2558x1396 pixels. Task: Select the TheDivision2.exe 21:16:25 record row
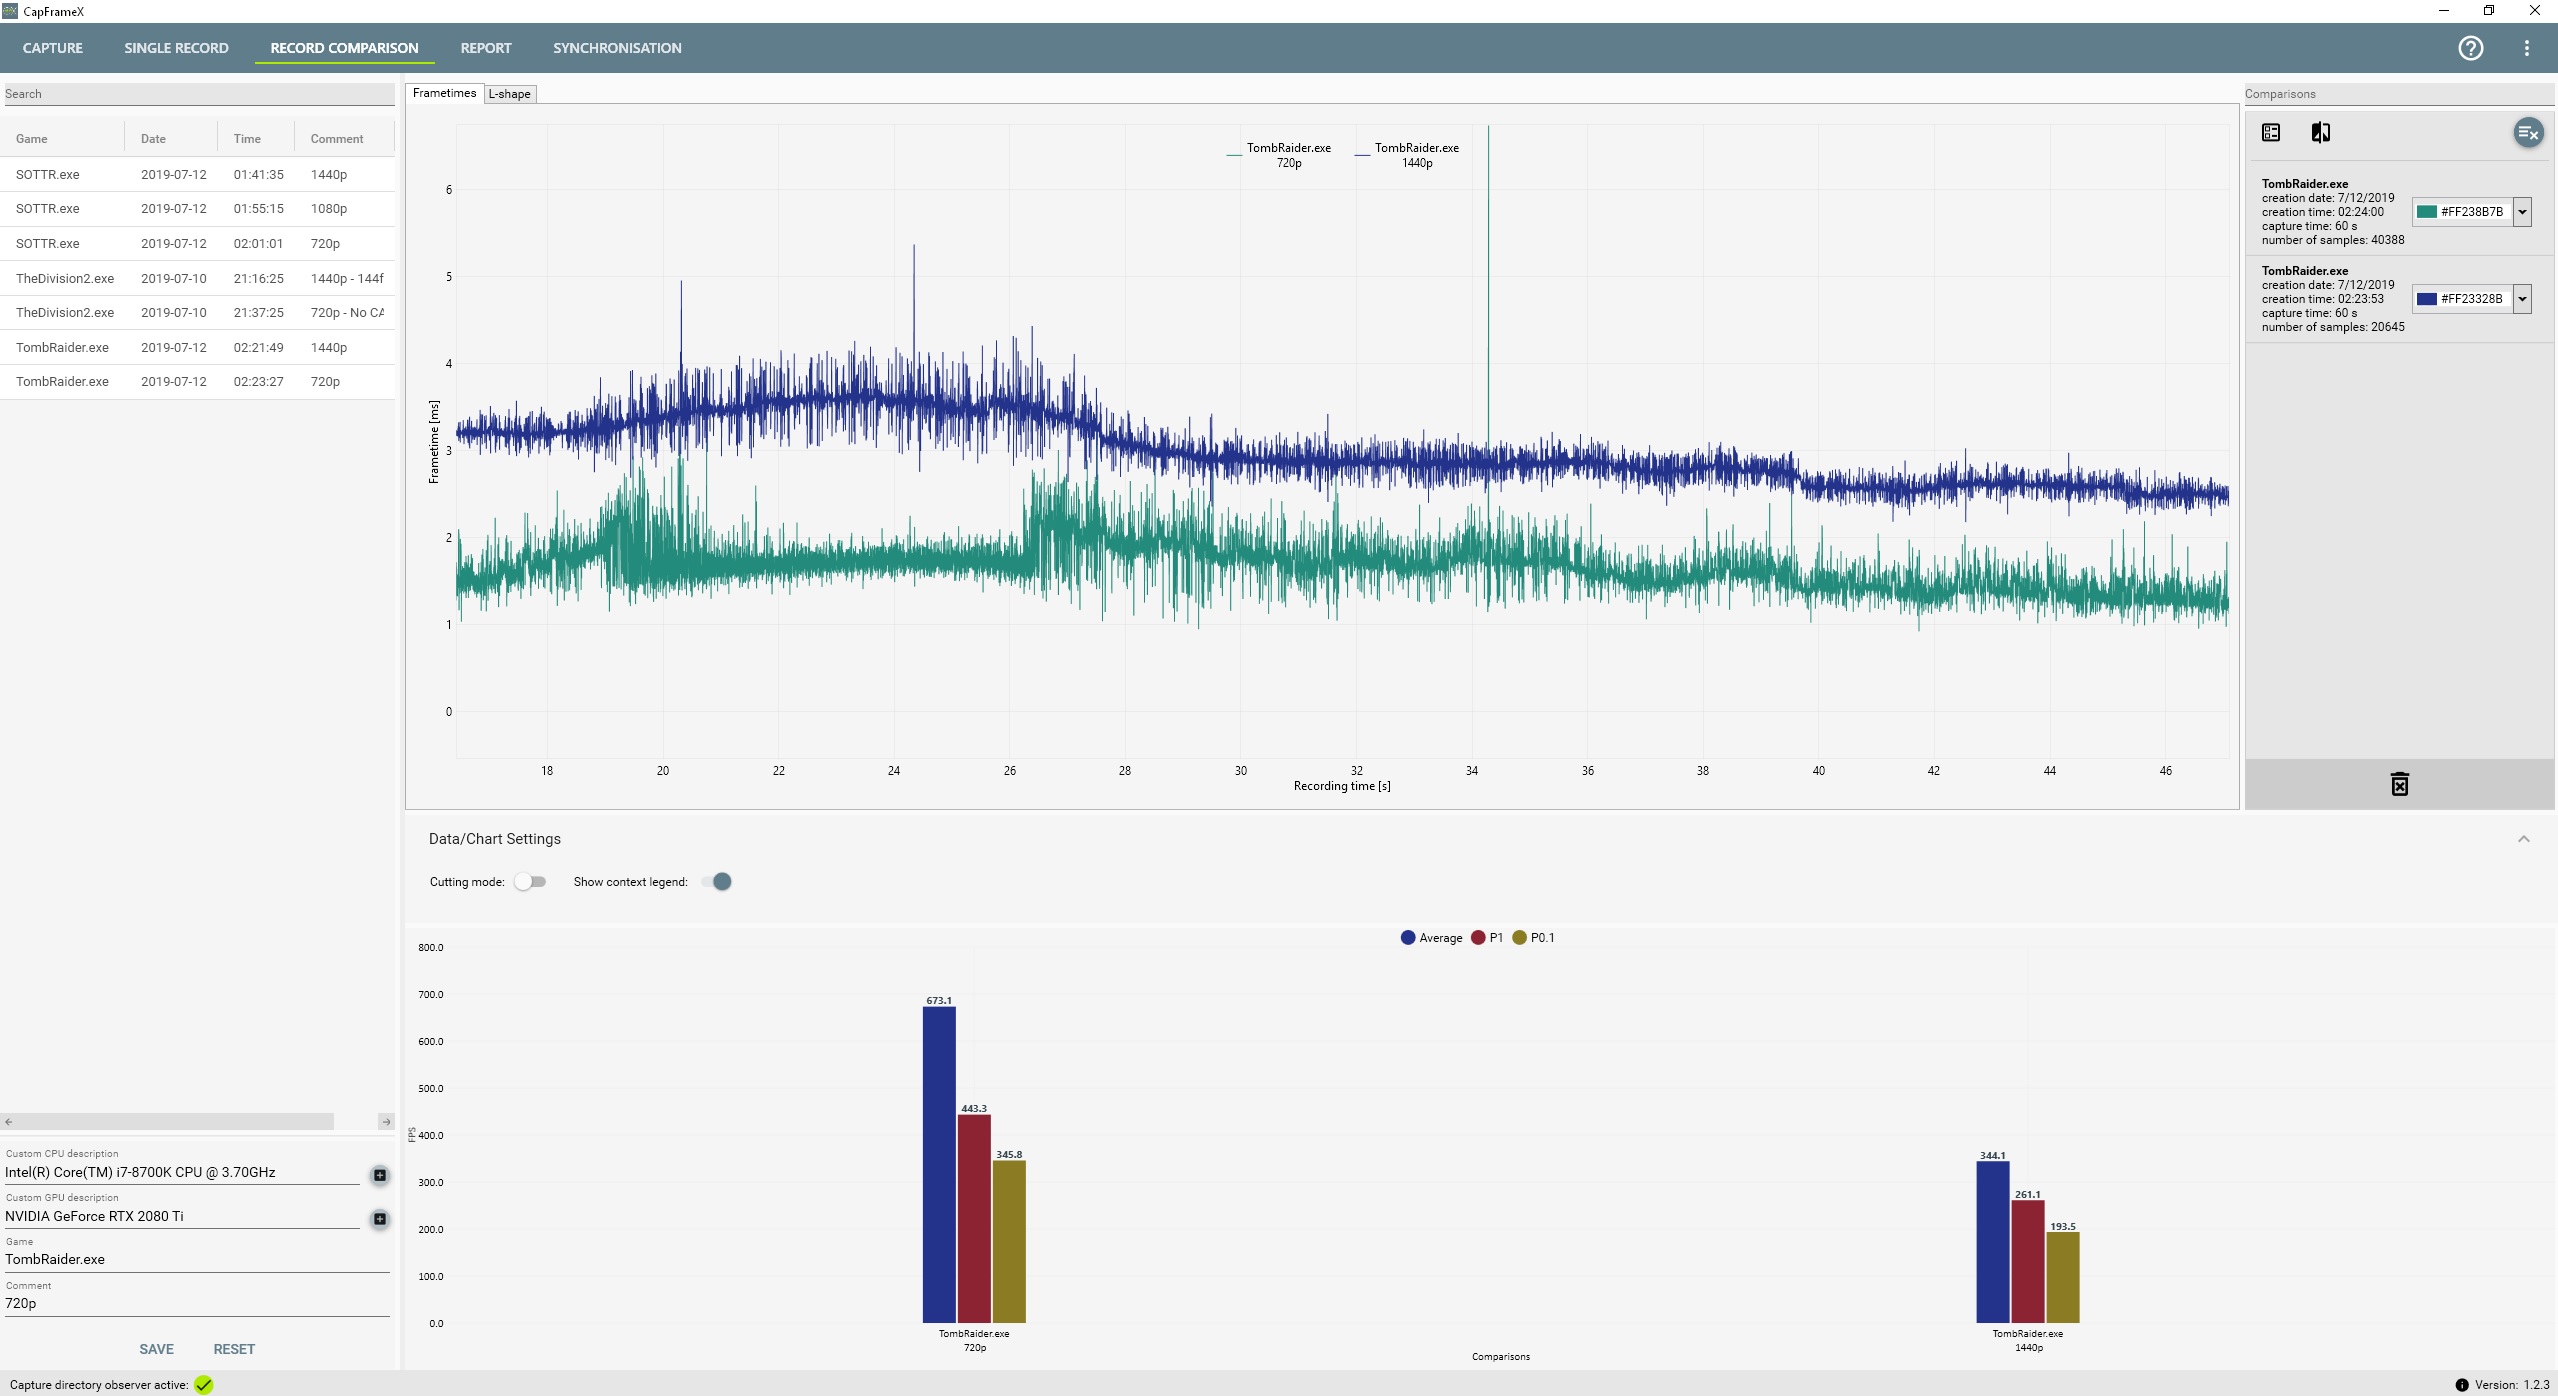point(198,279)
